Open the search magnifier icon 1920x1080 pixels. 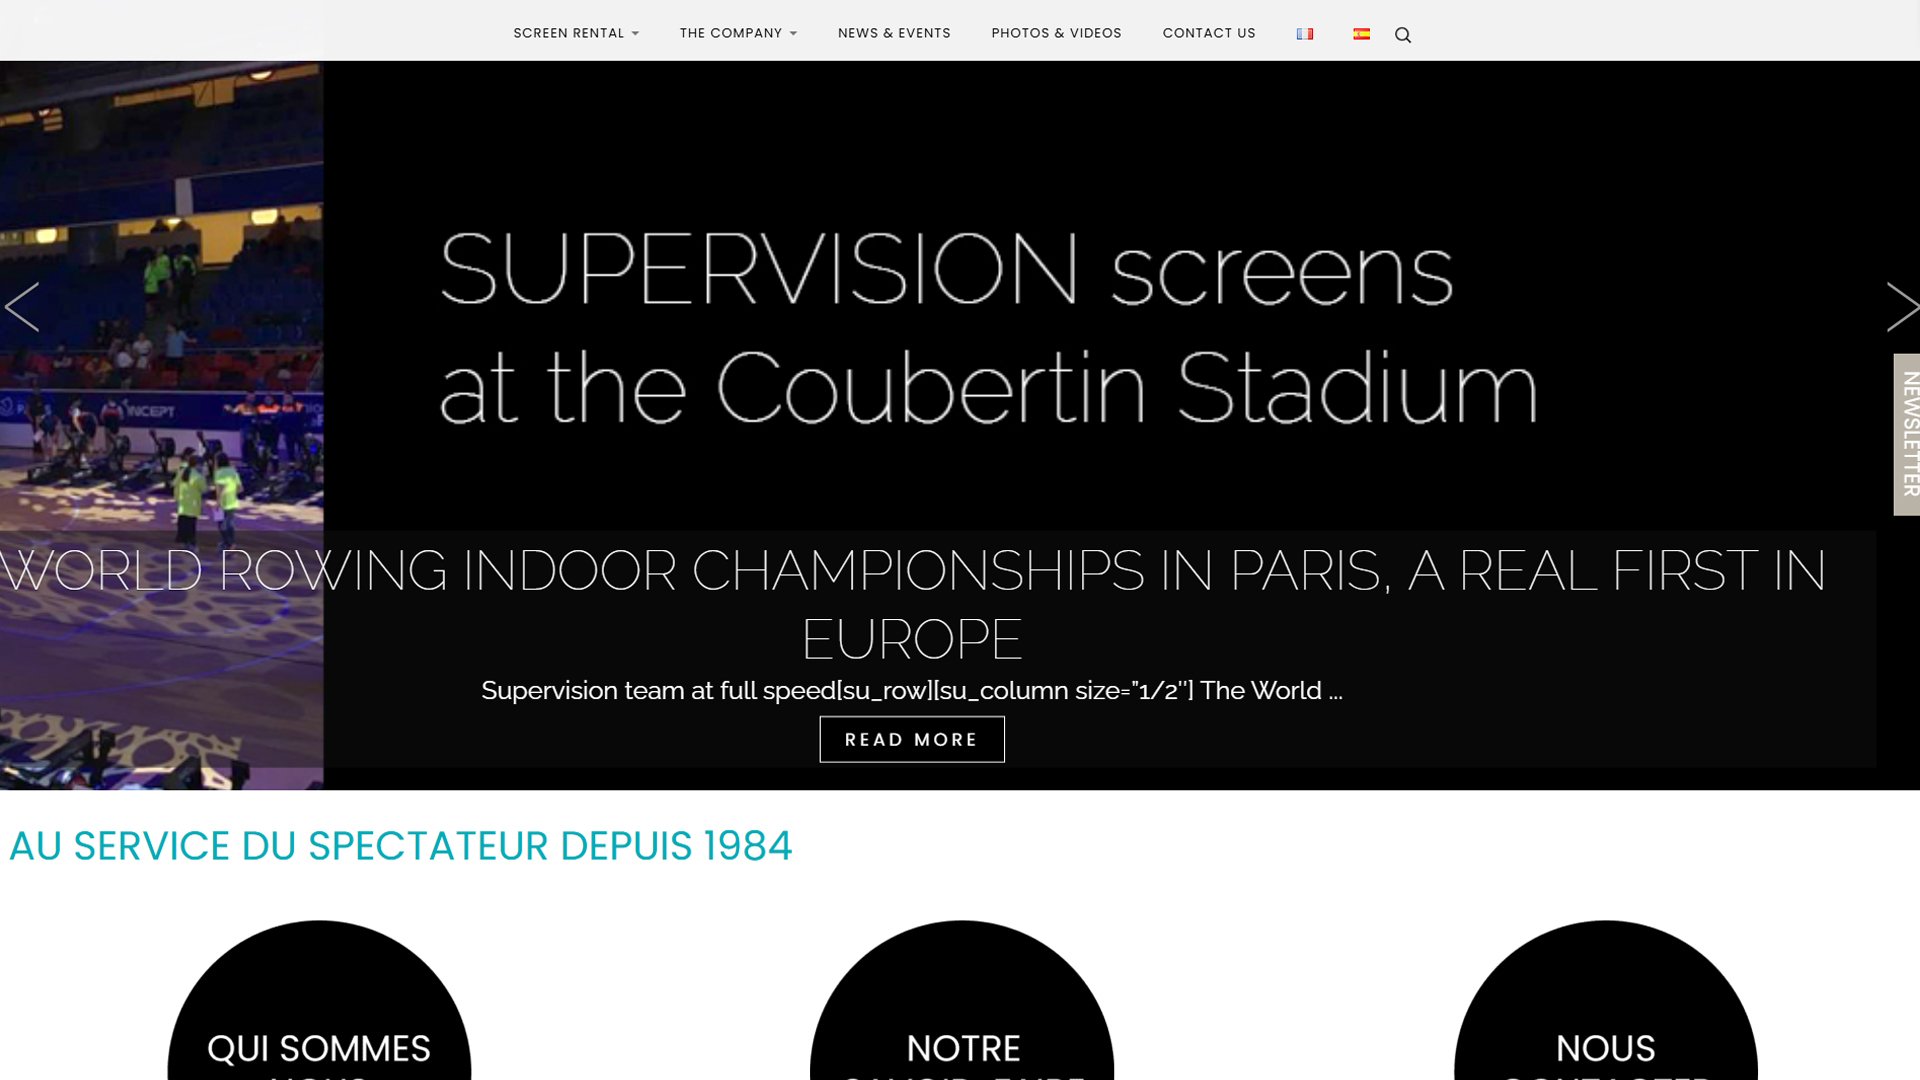1403,35
